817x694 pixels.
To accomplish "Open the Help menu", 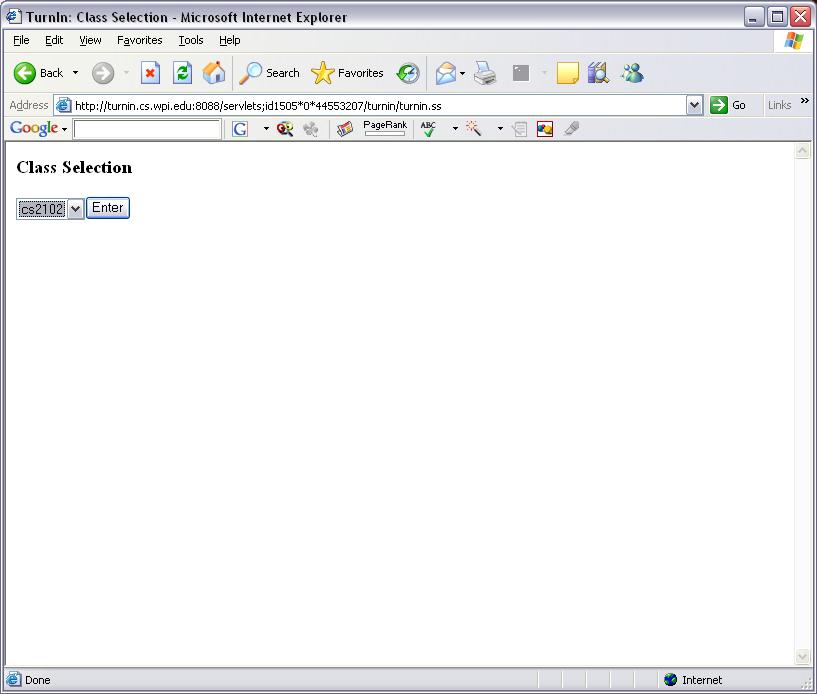I will pos(229,40).
